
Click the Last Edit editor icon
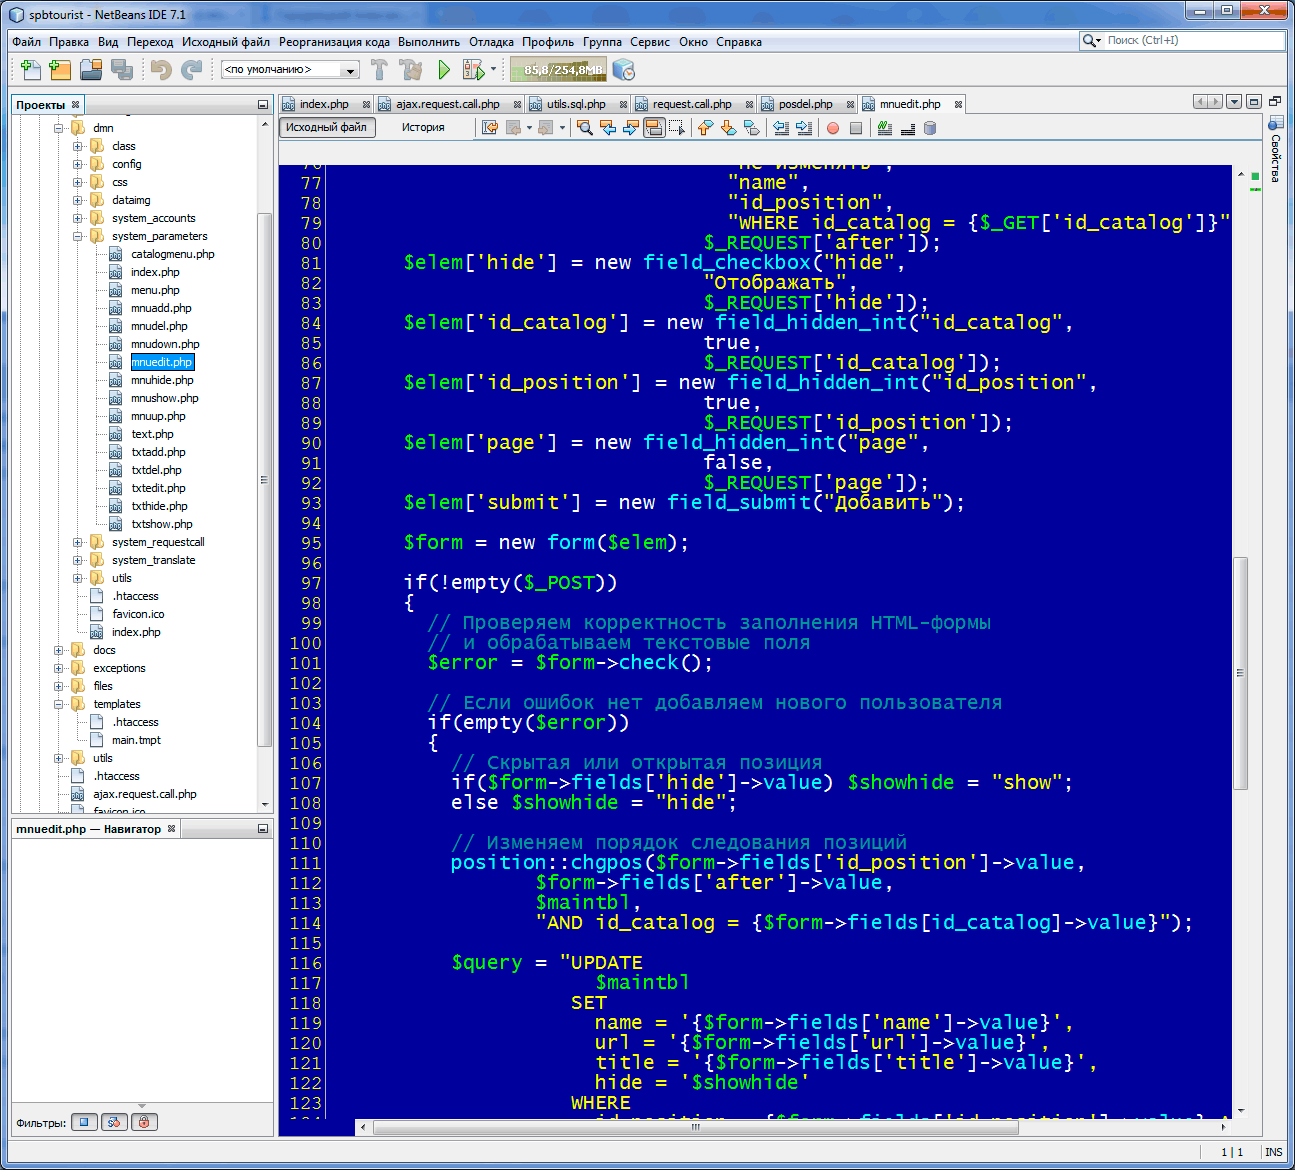pyautogui.click(x=490, y=128)
